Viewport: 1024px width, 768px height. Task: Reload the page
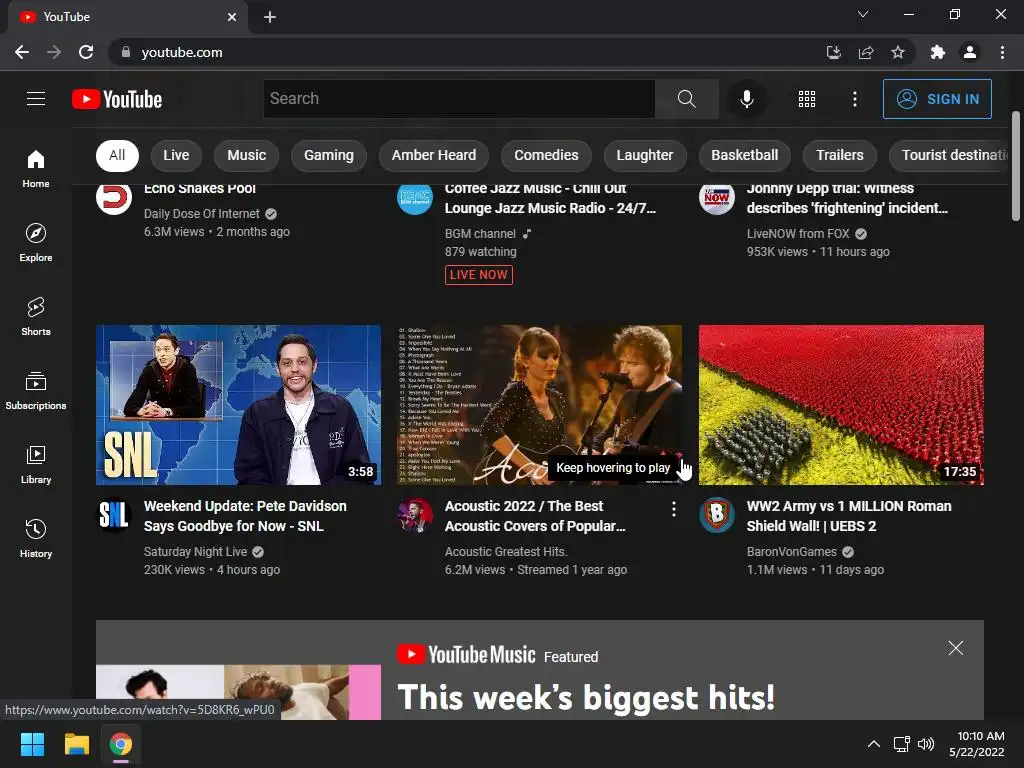click(86, 52)
